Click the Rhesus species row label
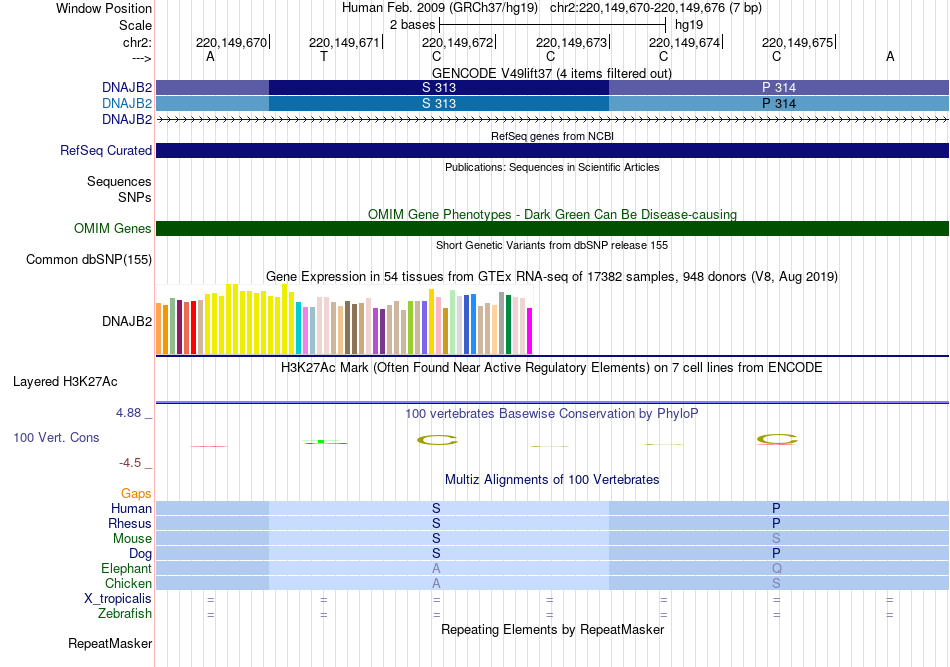 click(x=130, y=523)
